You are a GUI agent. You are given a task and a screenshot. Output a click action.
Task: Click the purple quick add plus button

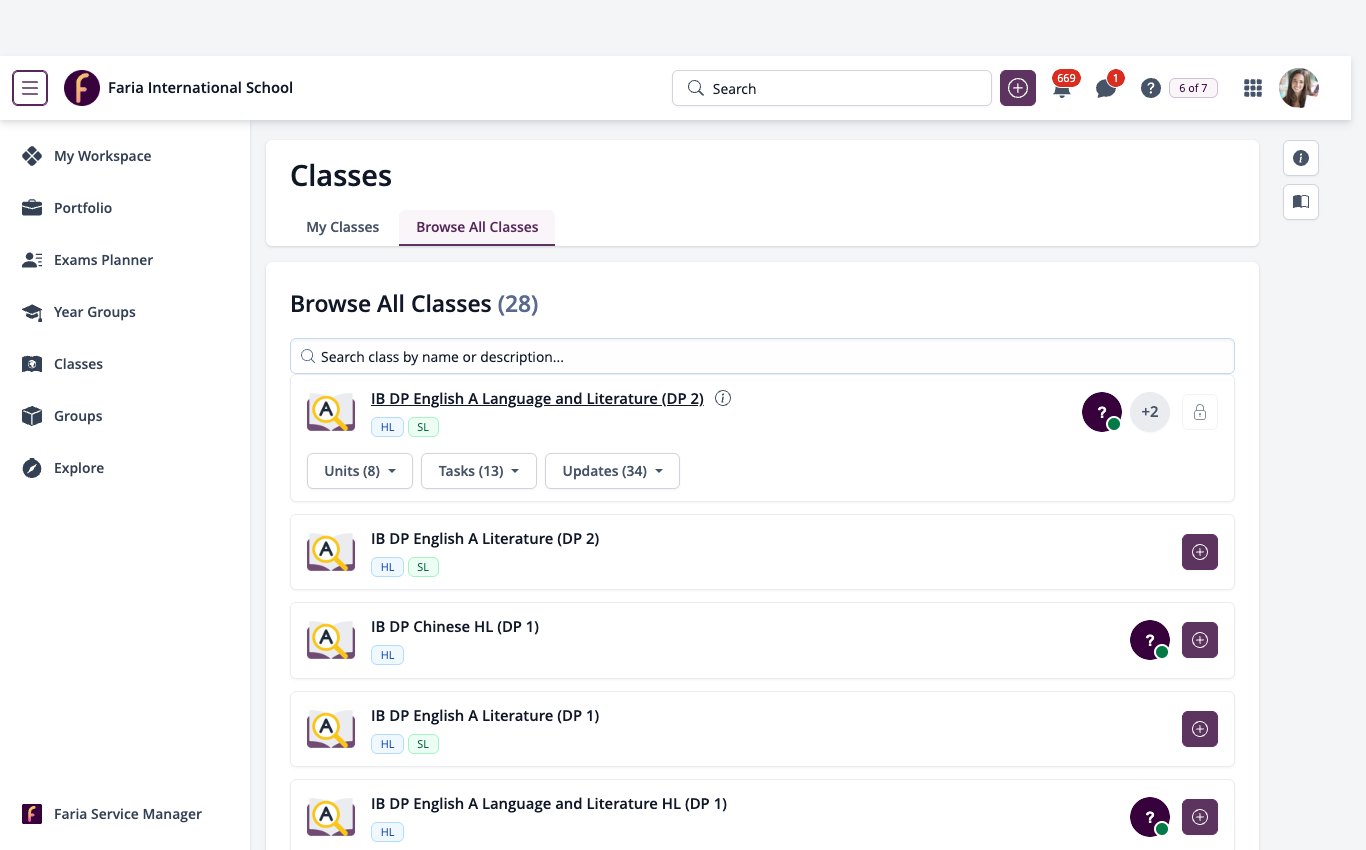[x=1018, y=88]
